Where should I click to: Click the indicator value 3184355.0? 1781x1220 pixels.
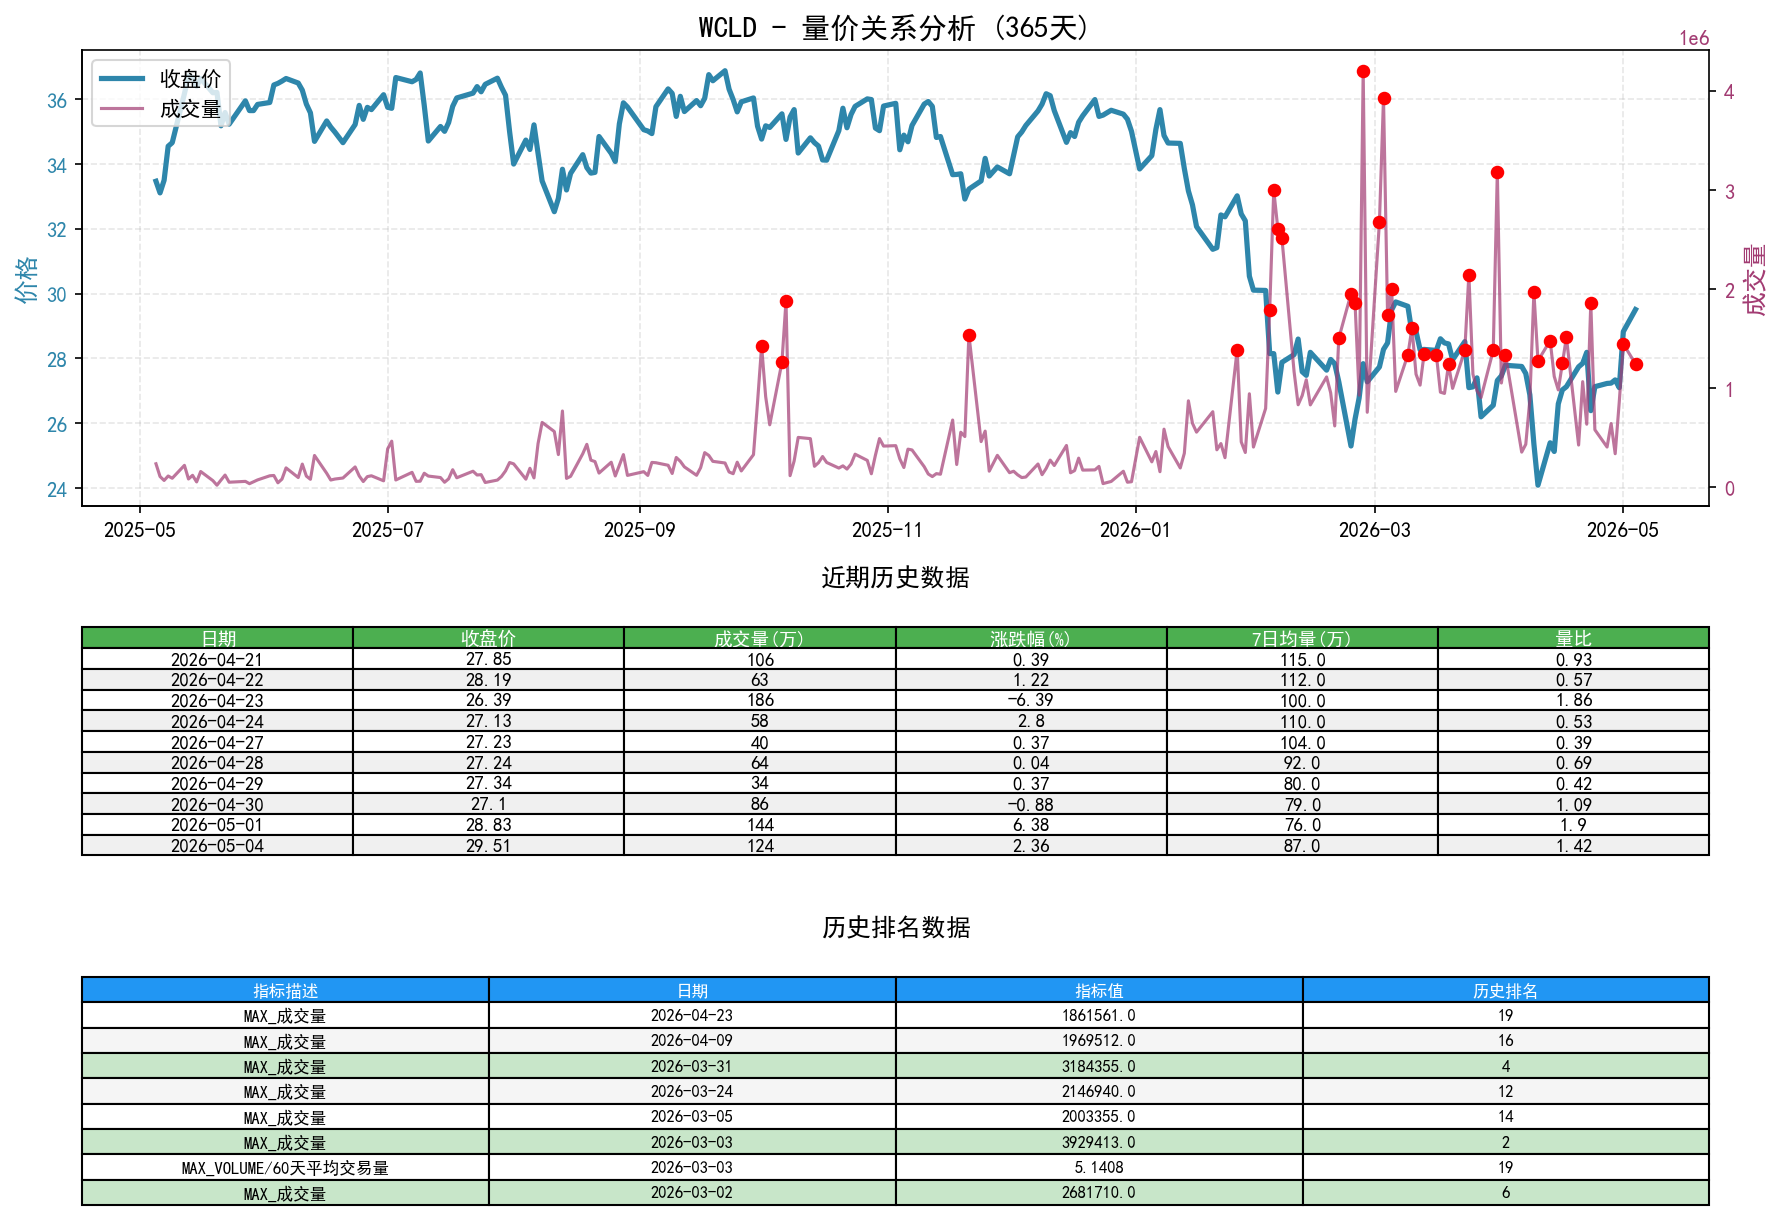(x=1099, y=1066)
